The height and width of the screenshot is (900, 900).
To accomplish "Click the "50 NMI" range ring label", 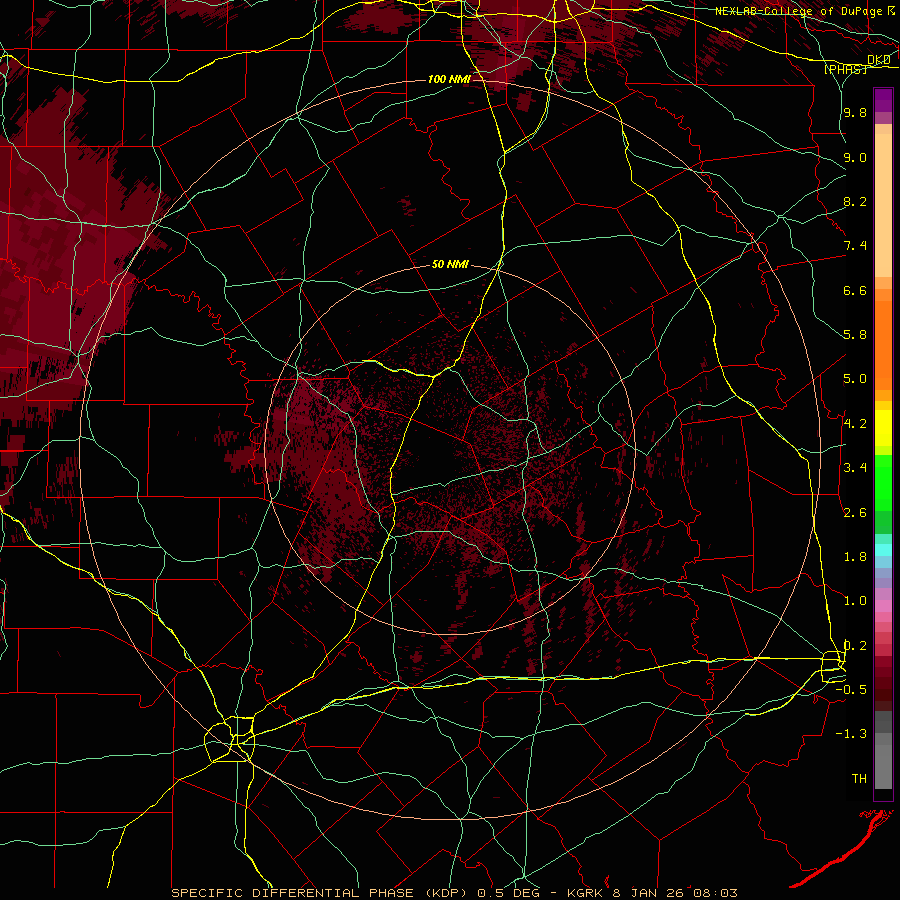I will tap(450, 264).
